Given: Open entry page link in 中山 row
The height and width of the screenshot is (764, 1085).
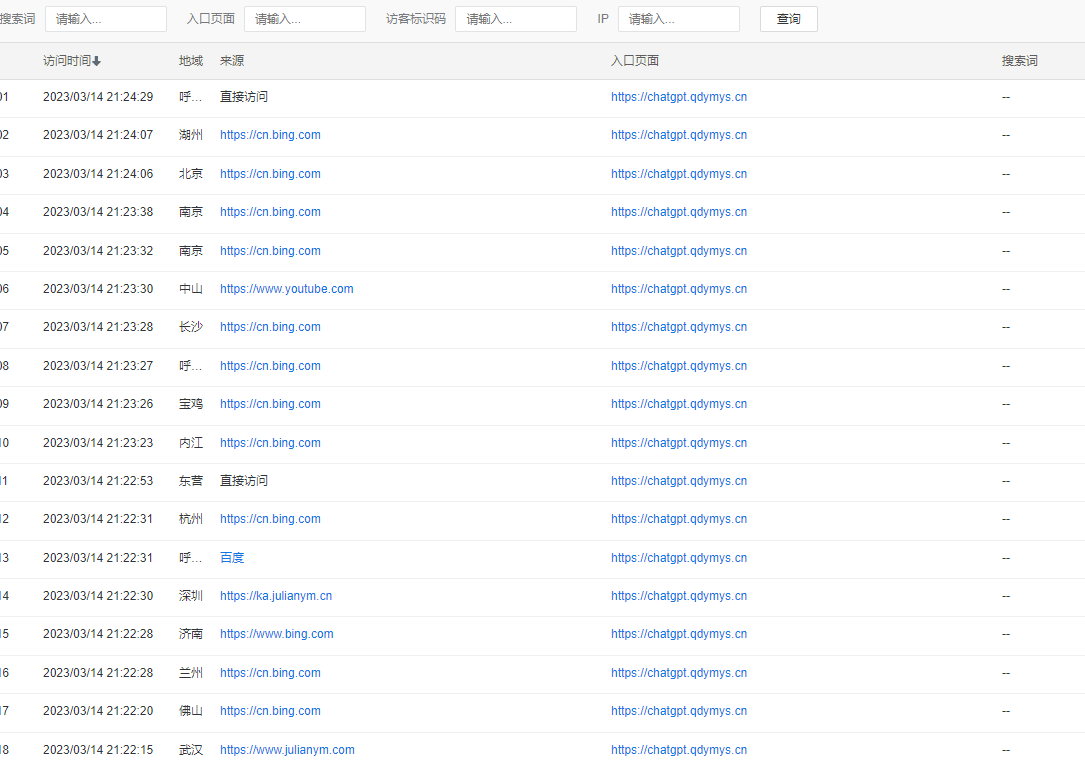Looking at the screenshot, I should pyautogui.click(x=679, y=289).
